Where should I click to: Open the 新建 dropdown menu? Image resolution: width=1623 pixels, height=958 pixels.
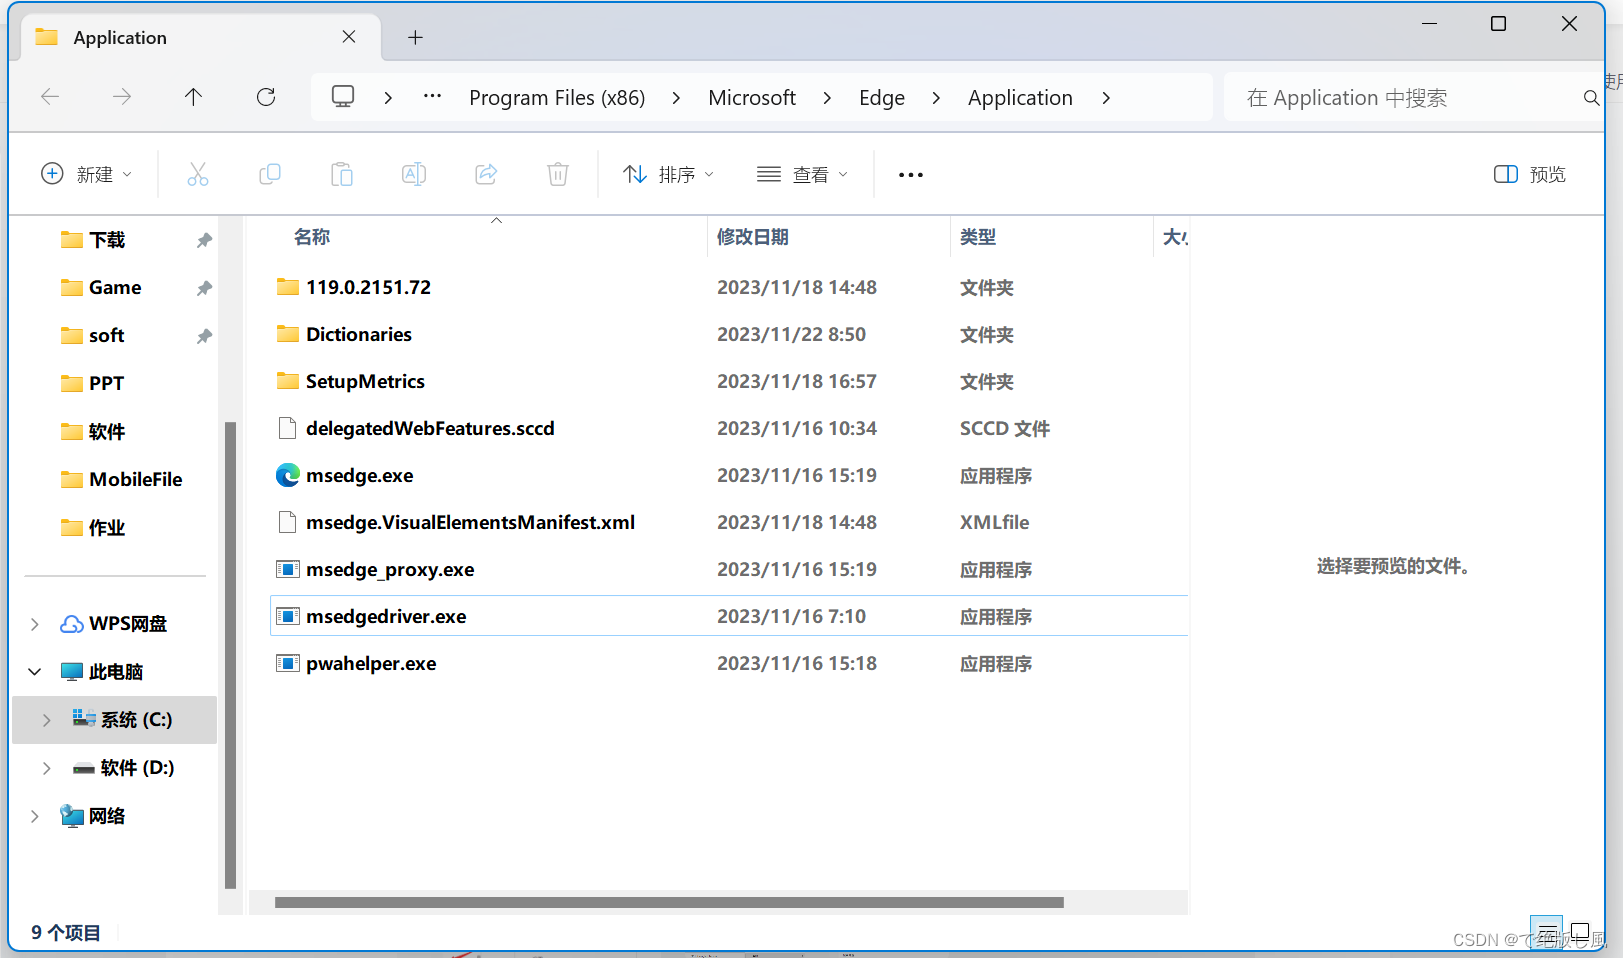(x=86, y=174)
